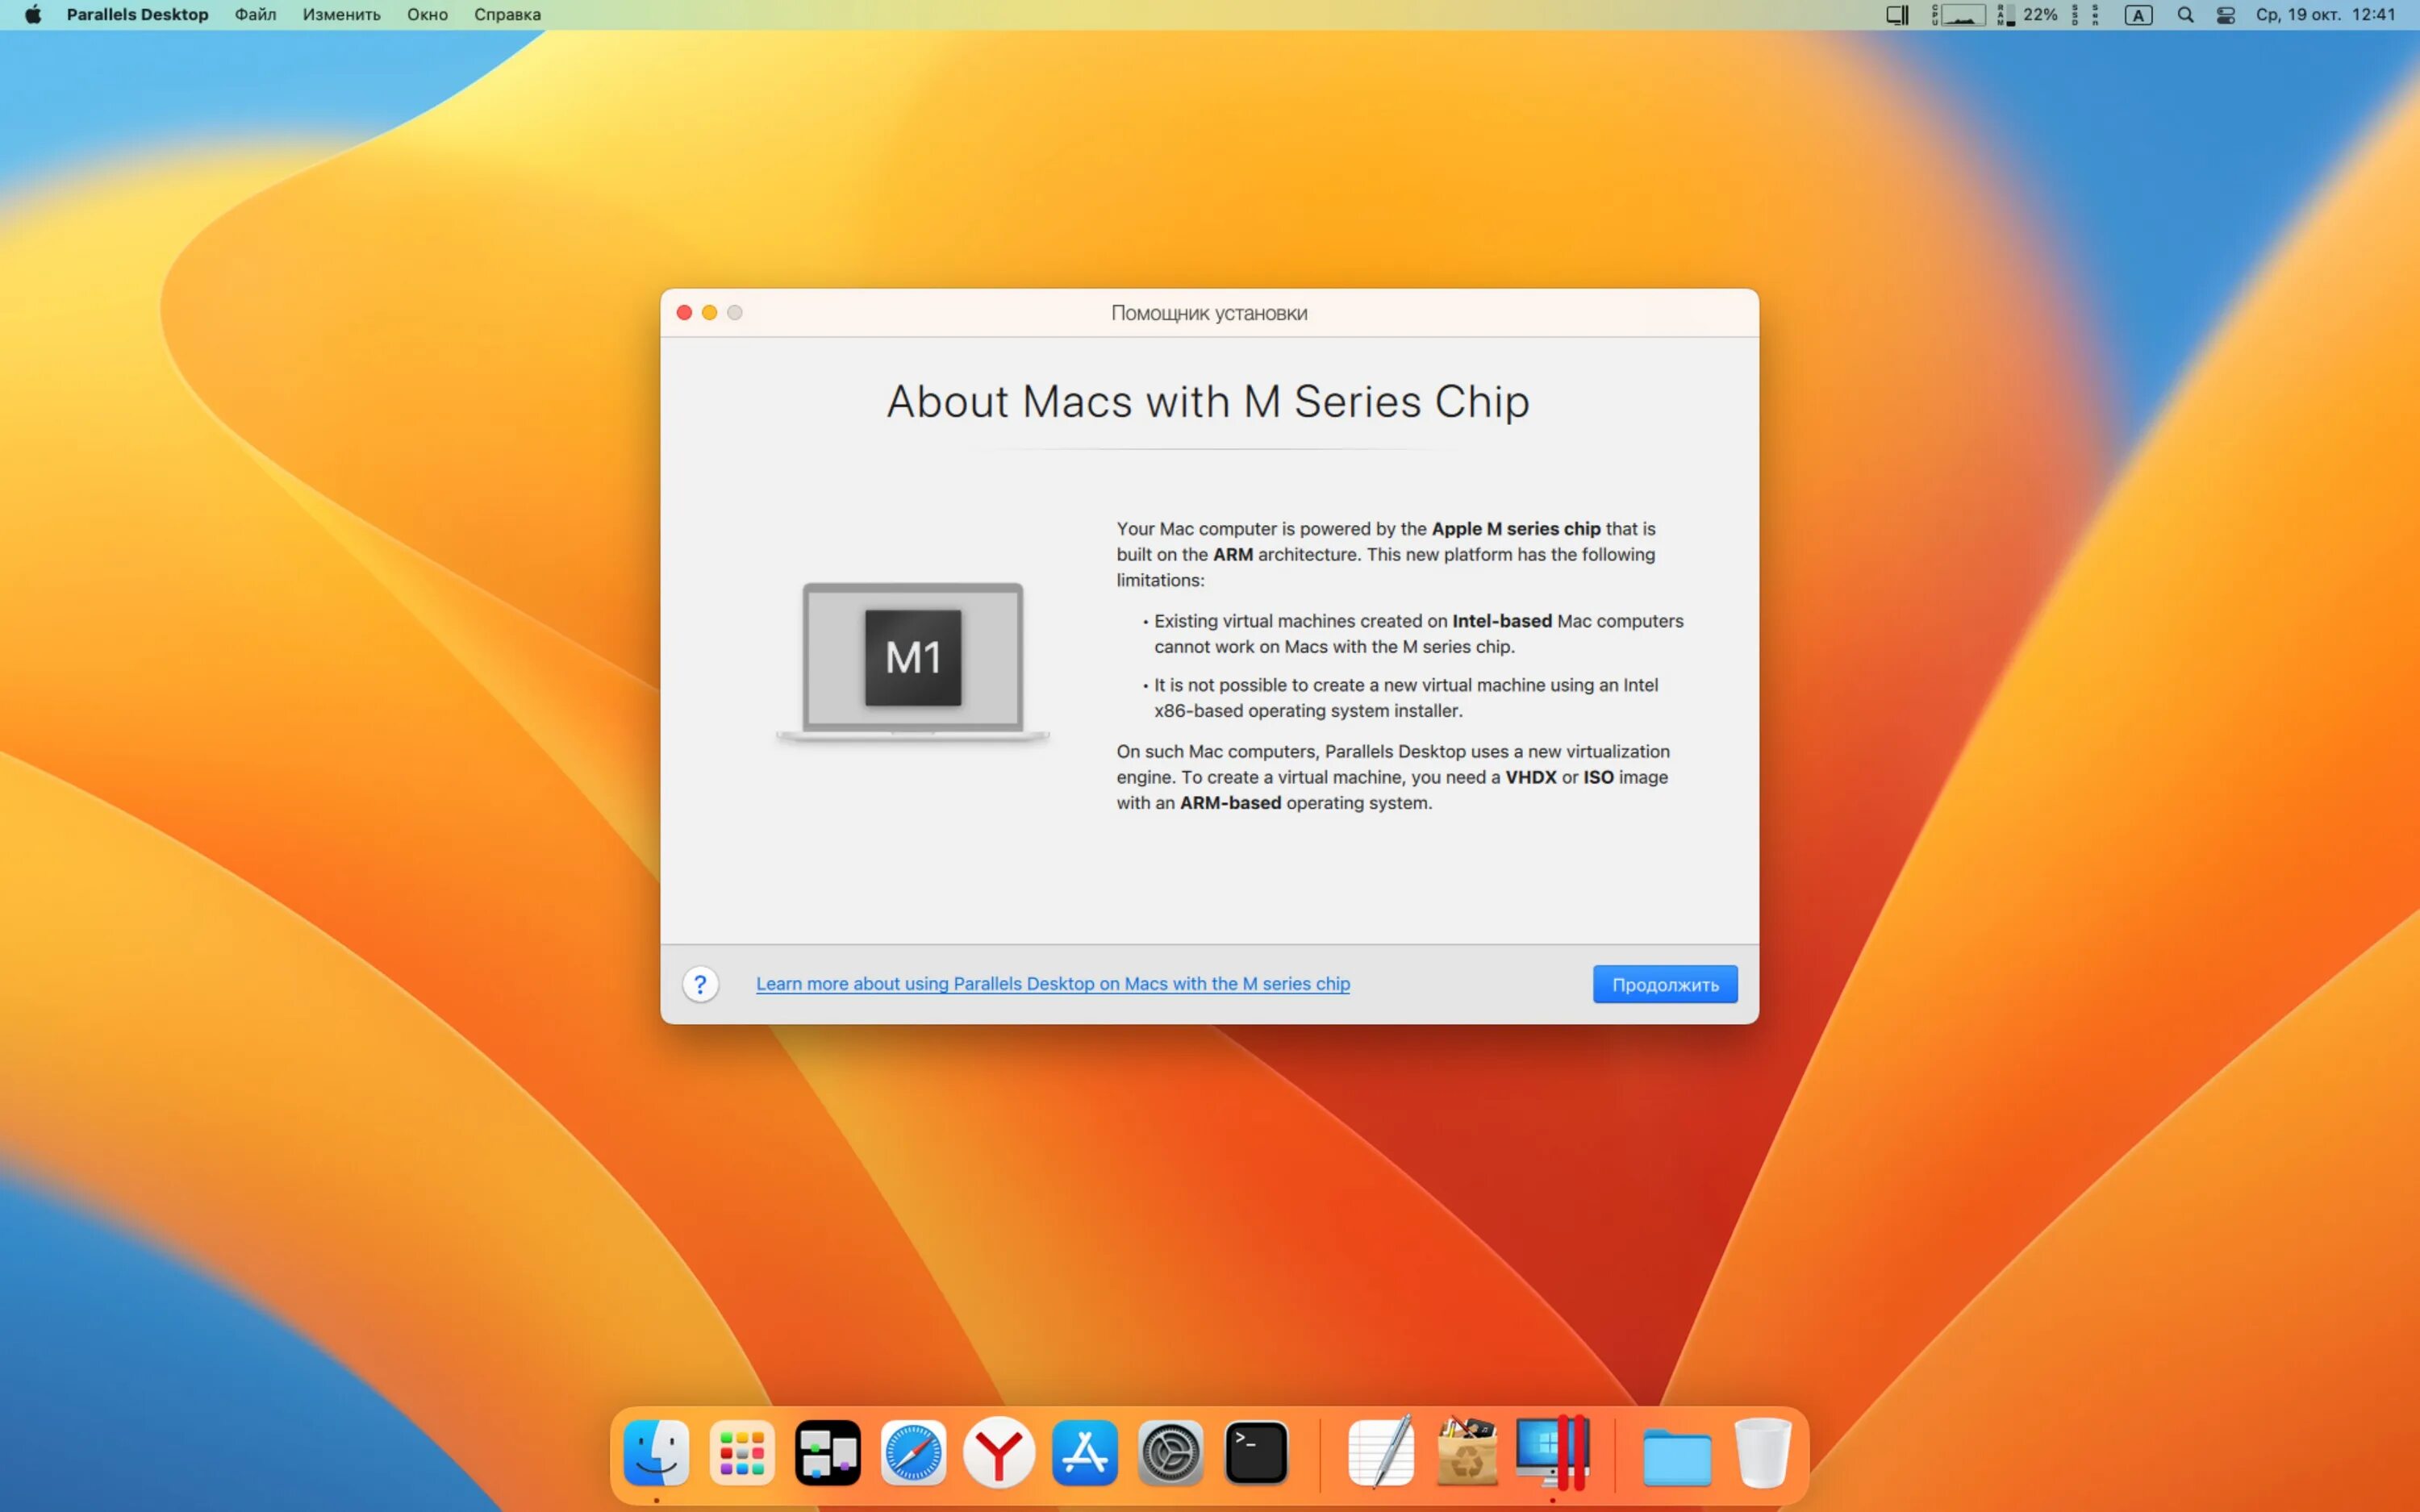Image resolution: width=2420 pixels, height=1512 pixels.
Task: Open the Файл menu
Action: point(255,15)
